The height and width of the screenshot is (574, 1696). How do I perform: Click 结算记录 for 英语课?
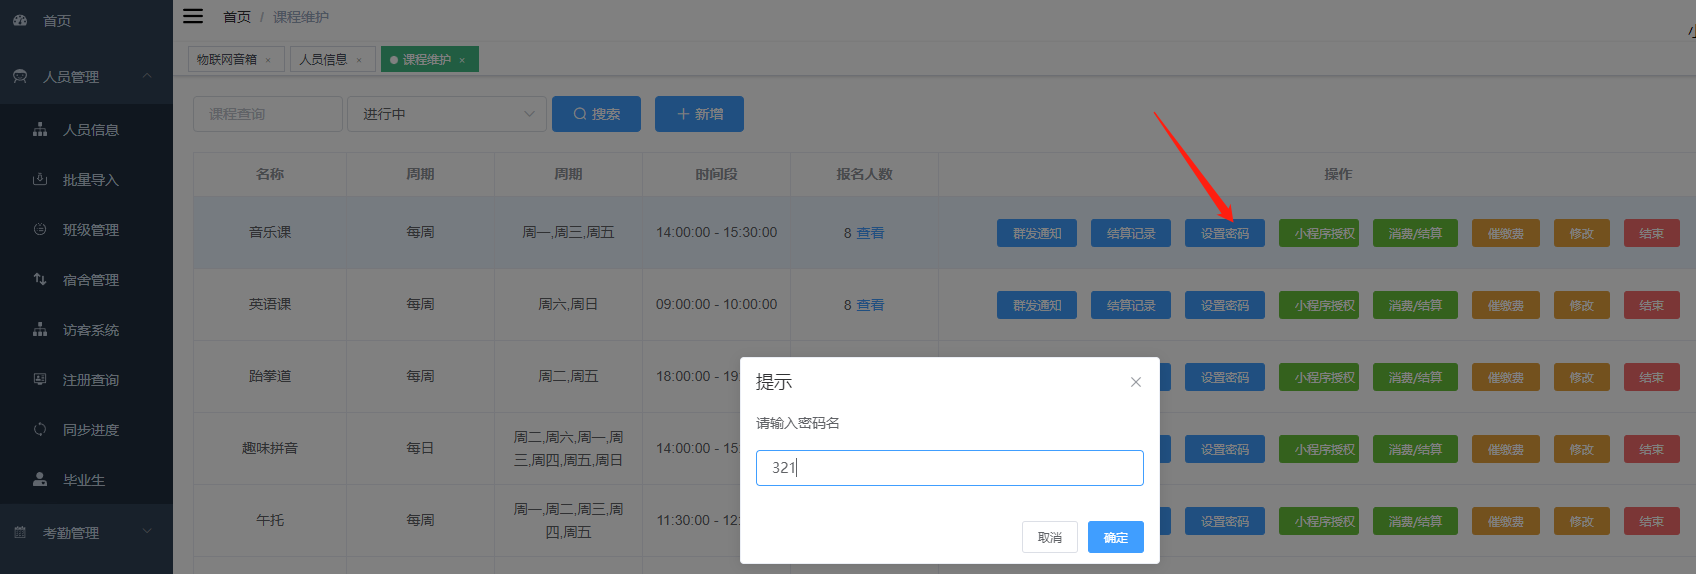(x=1131, y=305)
